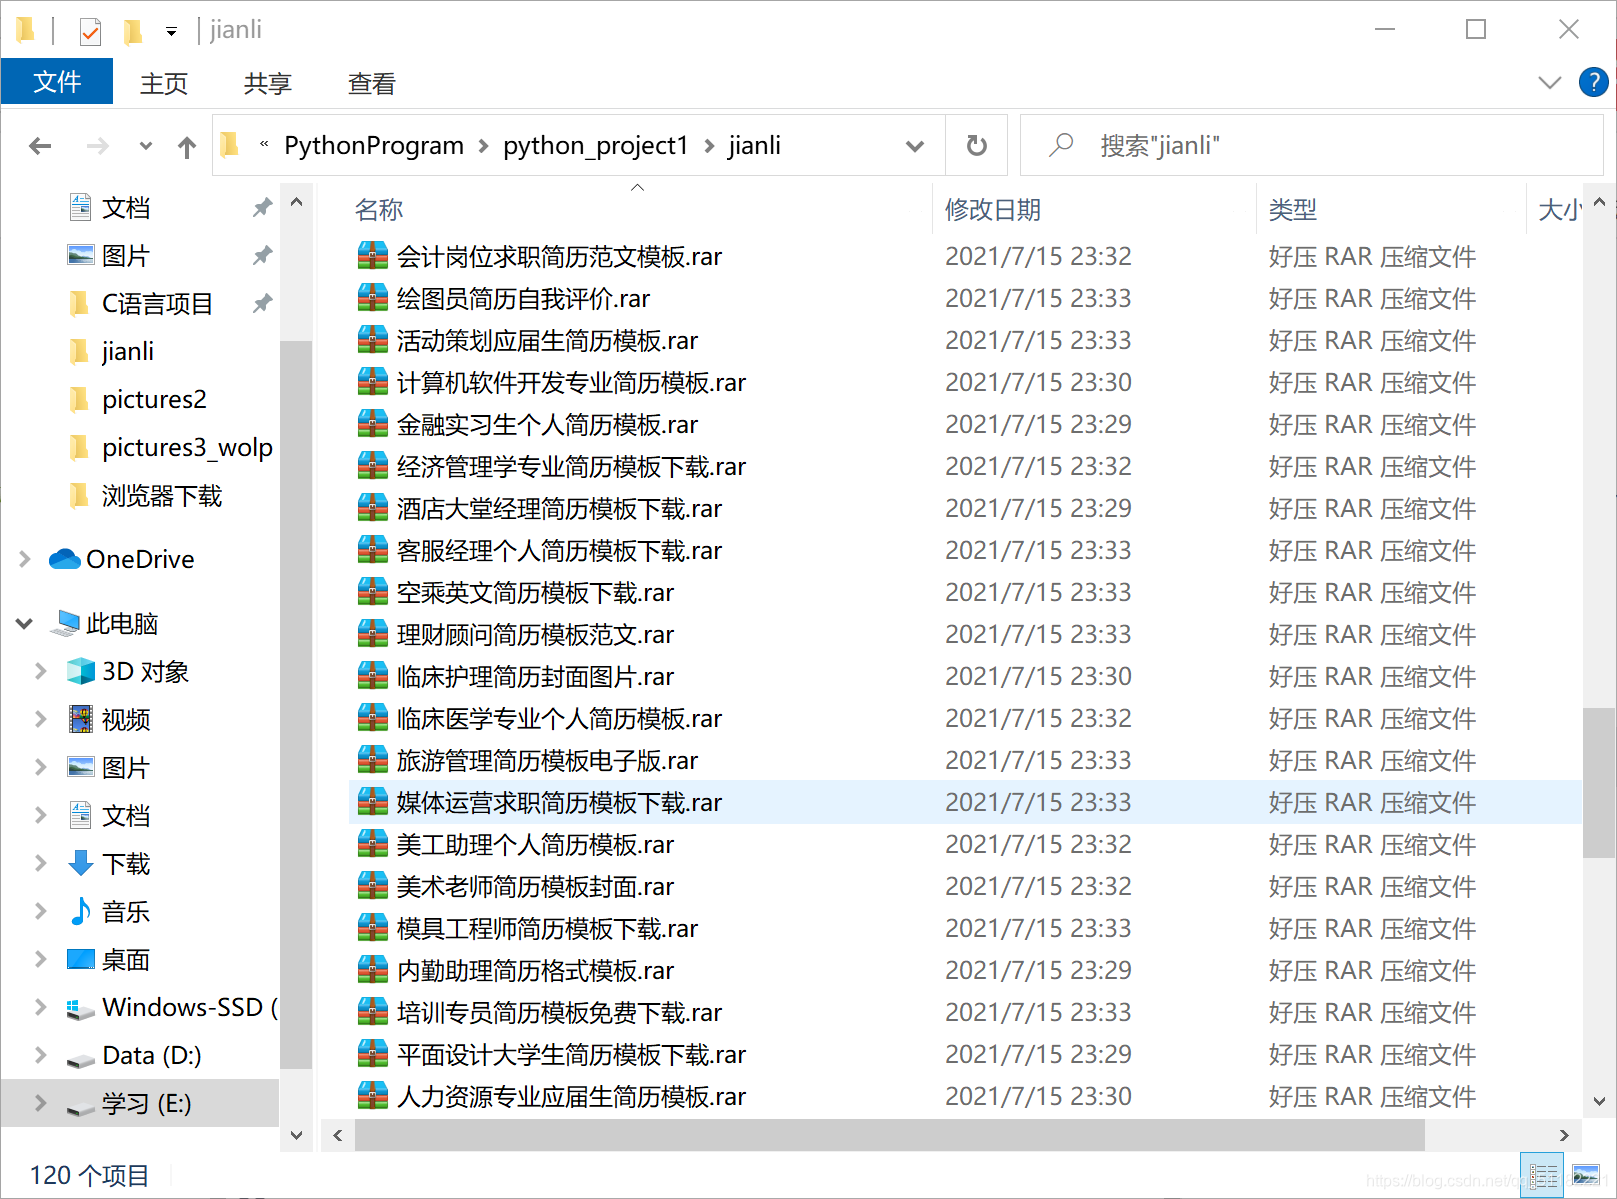Go up one folder level
The height and width of the screenshot is (1199, 1617).
point(187,147)
